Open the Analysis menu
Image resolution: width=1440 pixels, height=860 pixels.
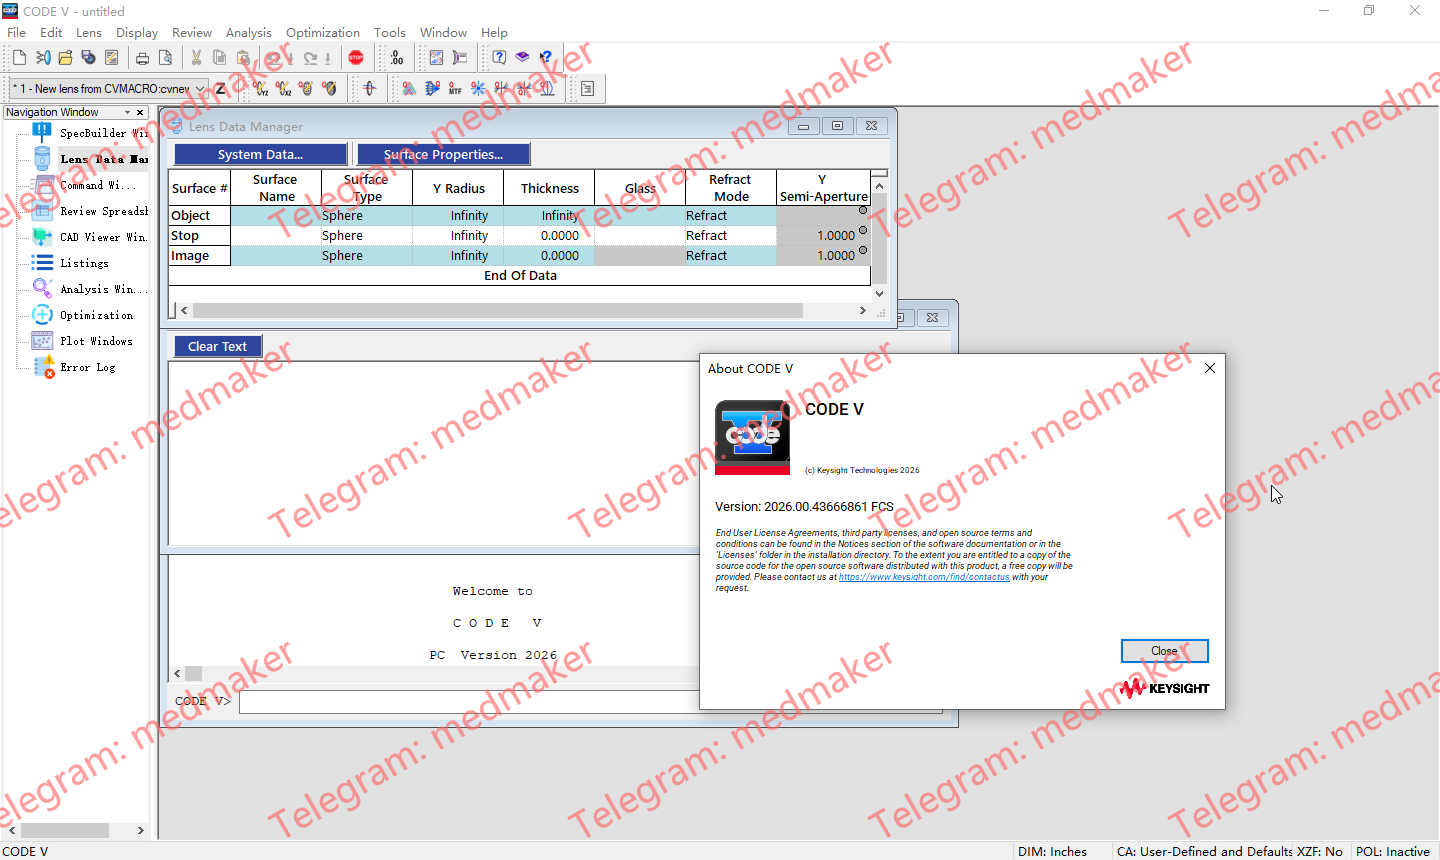[x=249, y=32]
